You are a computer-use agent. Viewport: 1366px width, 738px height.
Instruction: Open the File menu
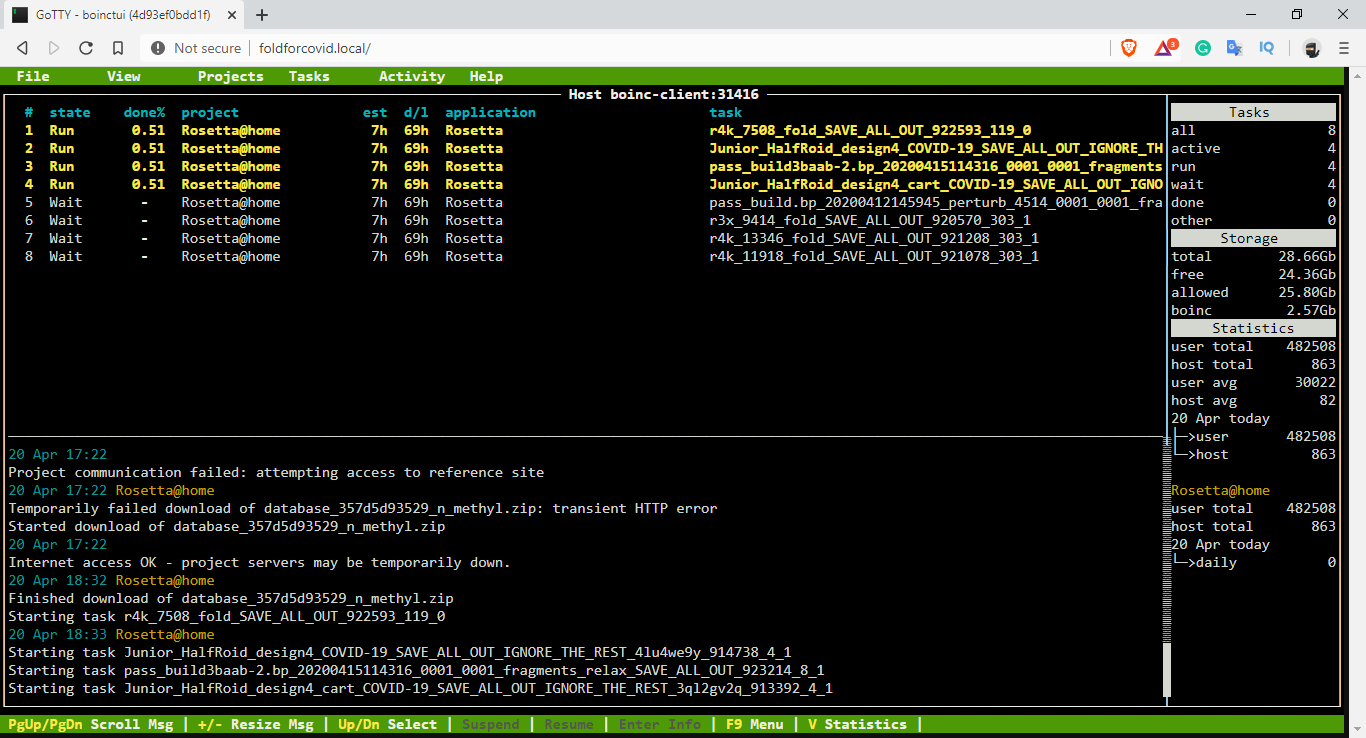(33, 76)
